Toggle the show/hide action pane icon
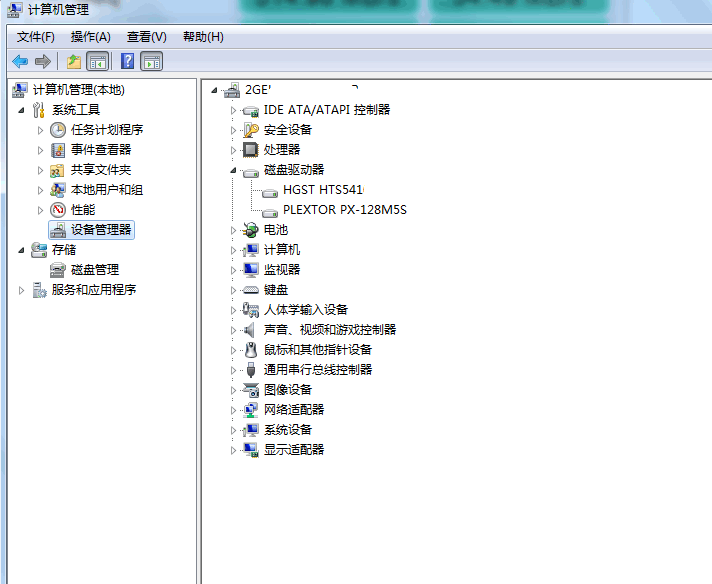The height and width of the screenshot is (584, 712). coord(152,61)
